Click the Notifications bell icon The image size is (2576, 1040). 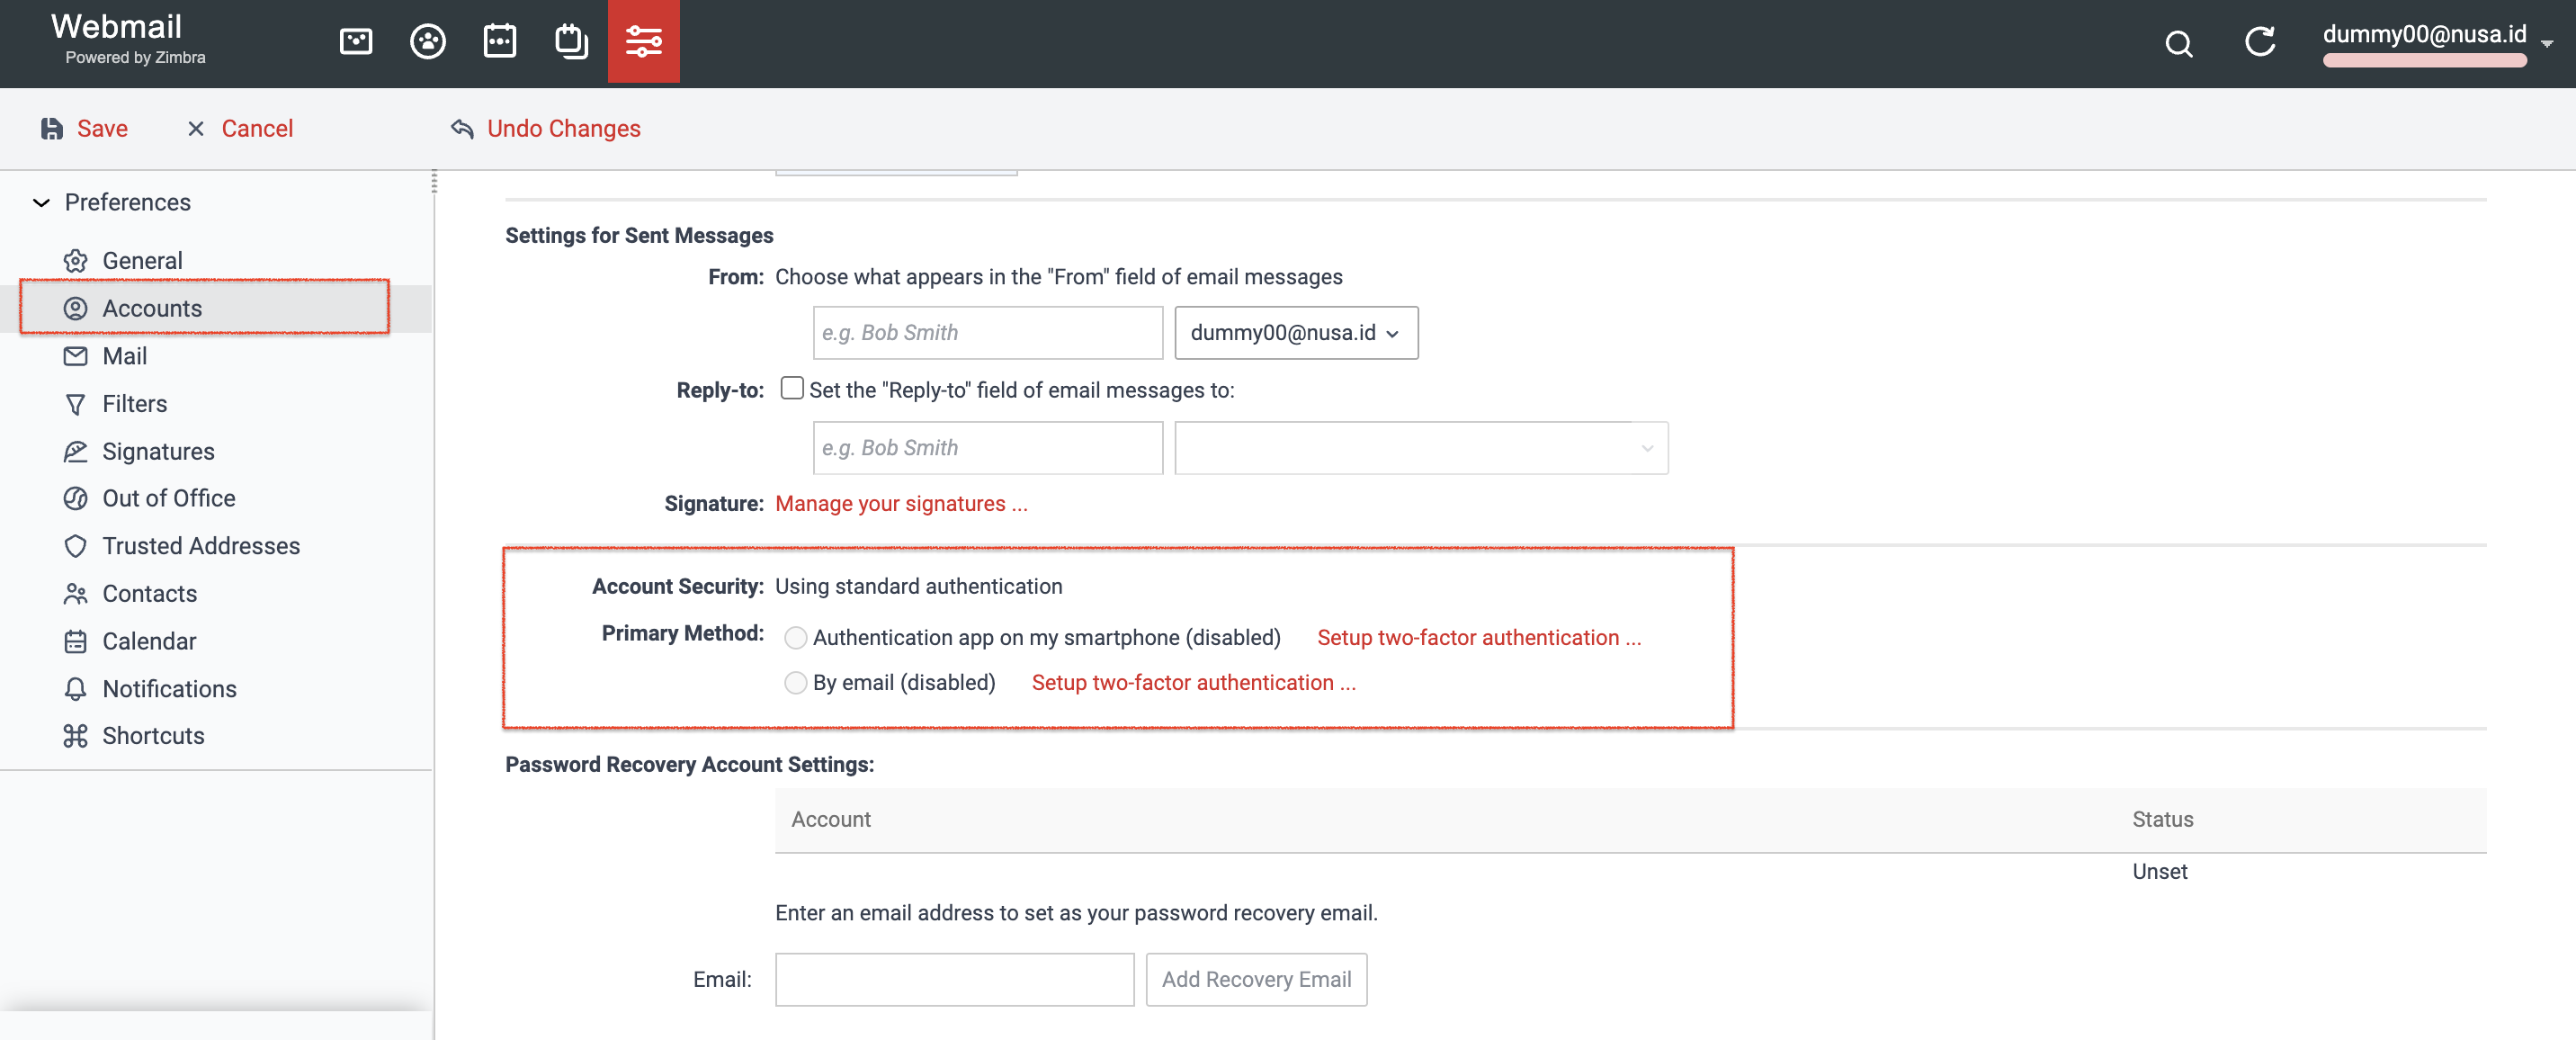[75, 689]
